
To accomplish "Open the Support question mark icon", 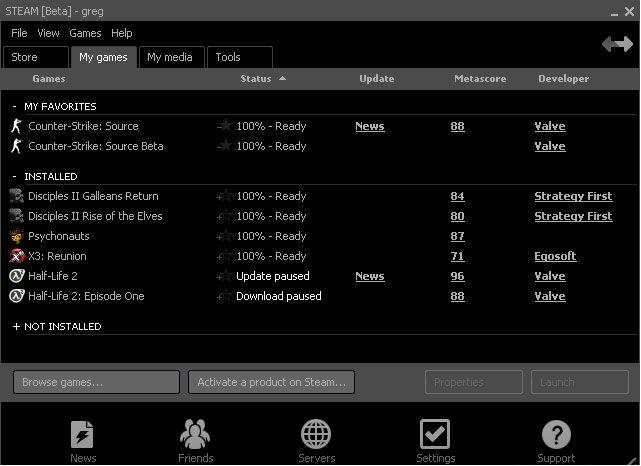I will (556, 435).
